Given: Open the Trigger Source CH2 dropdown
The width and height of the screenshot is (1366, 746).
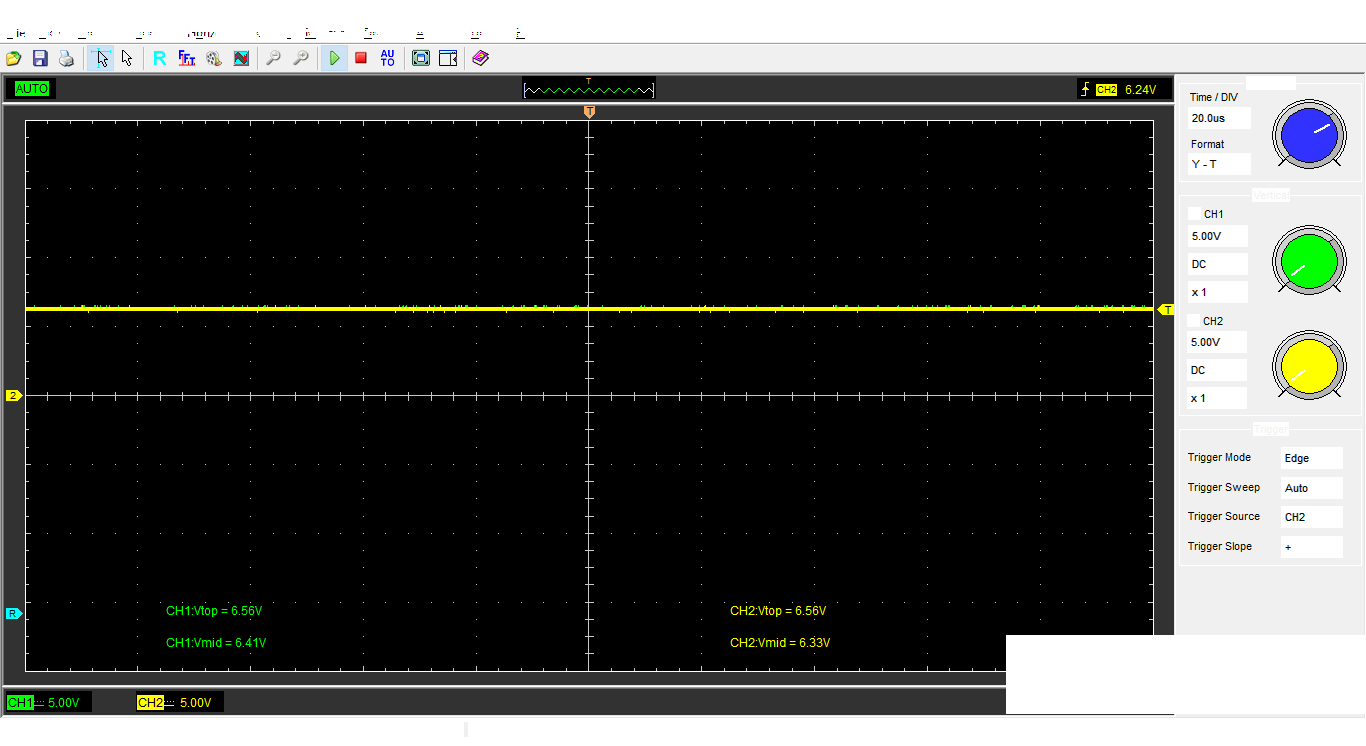Looking at the screenshot, I should [x=1311, y=517].
